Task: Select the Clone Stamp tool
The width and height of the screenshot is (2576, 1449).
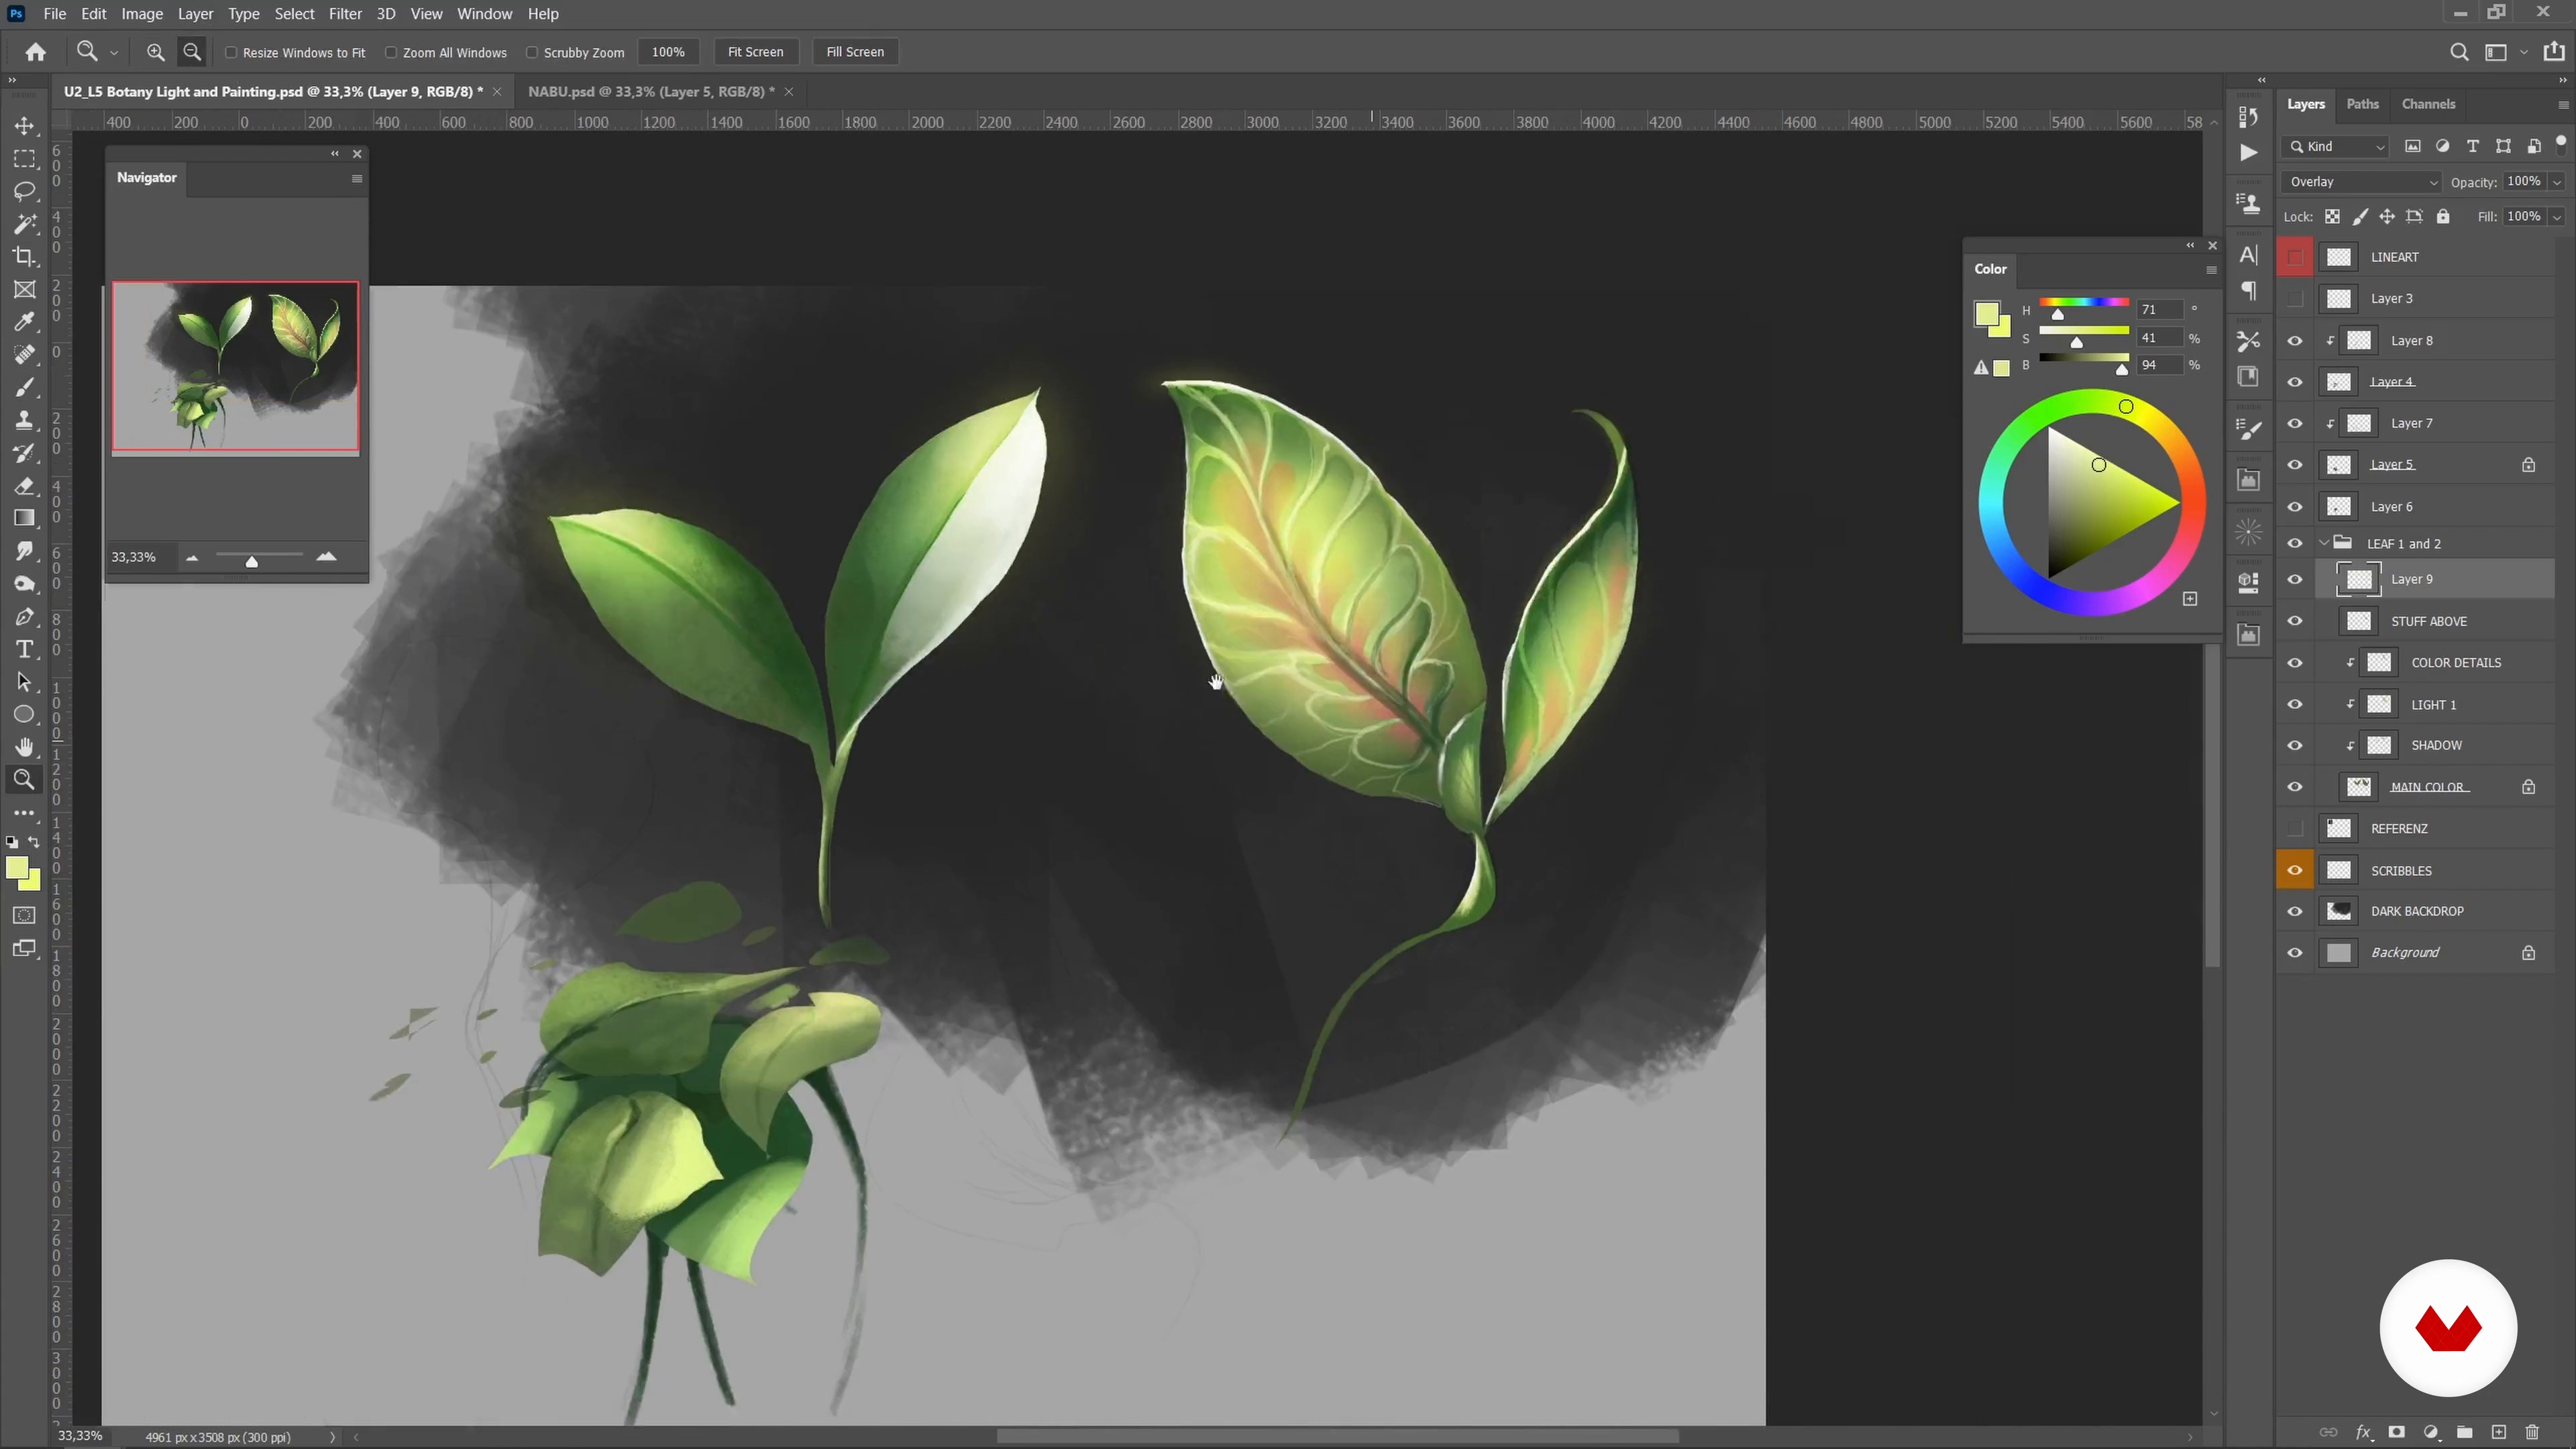Action: (24, 420)
